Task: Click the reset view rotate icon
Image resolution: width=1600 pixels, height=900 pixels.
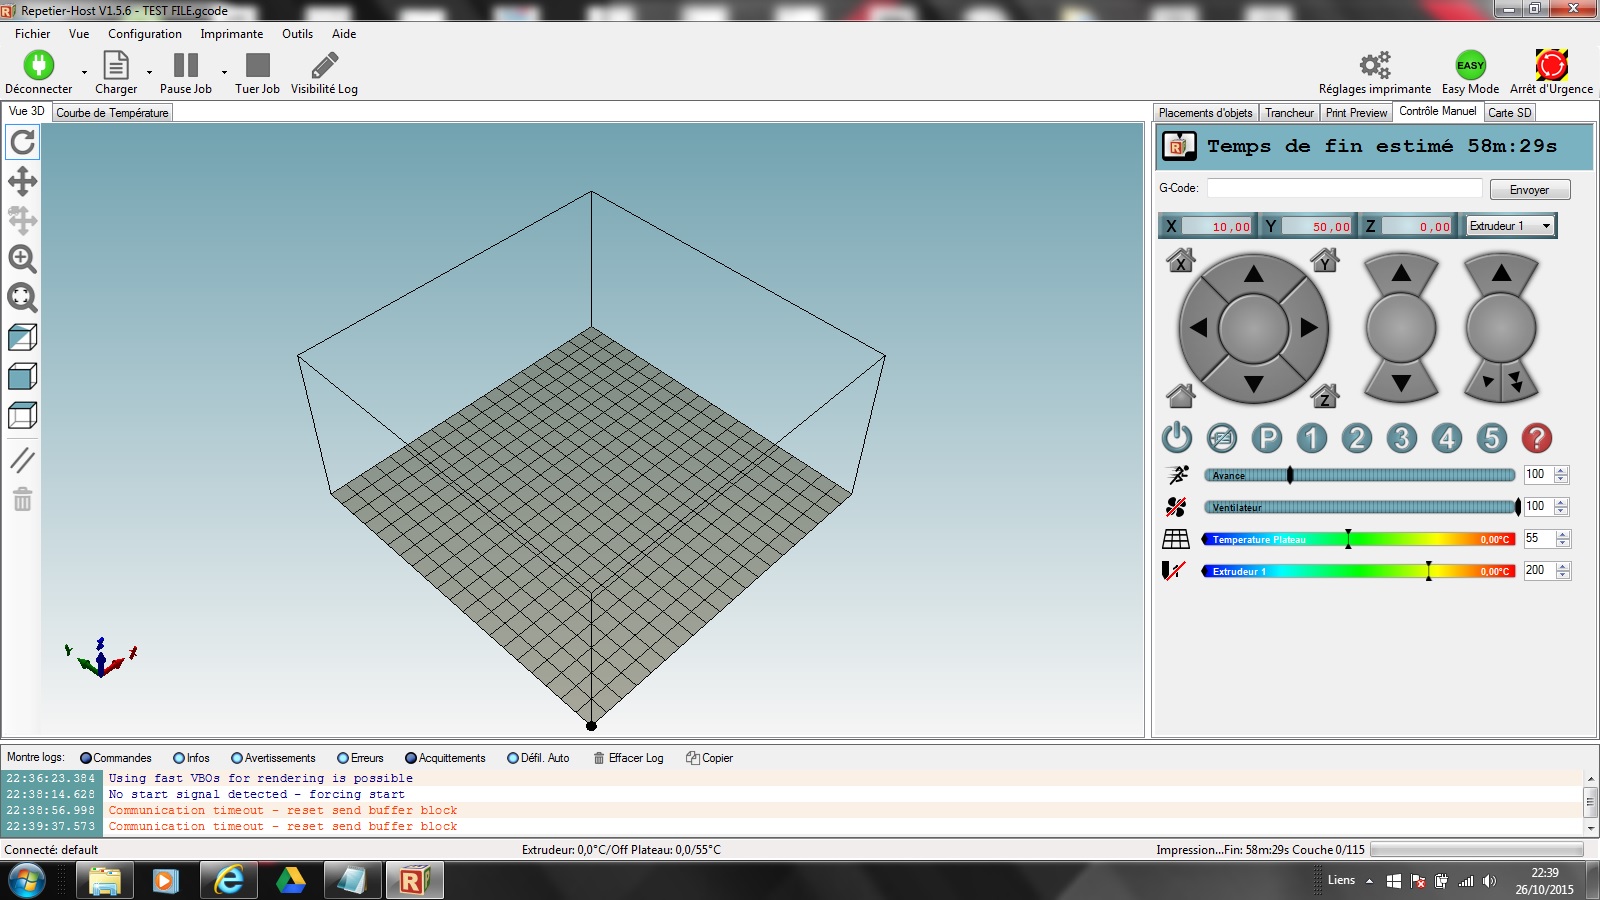Action: coord(22,143)
